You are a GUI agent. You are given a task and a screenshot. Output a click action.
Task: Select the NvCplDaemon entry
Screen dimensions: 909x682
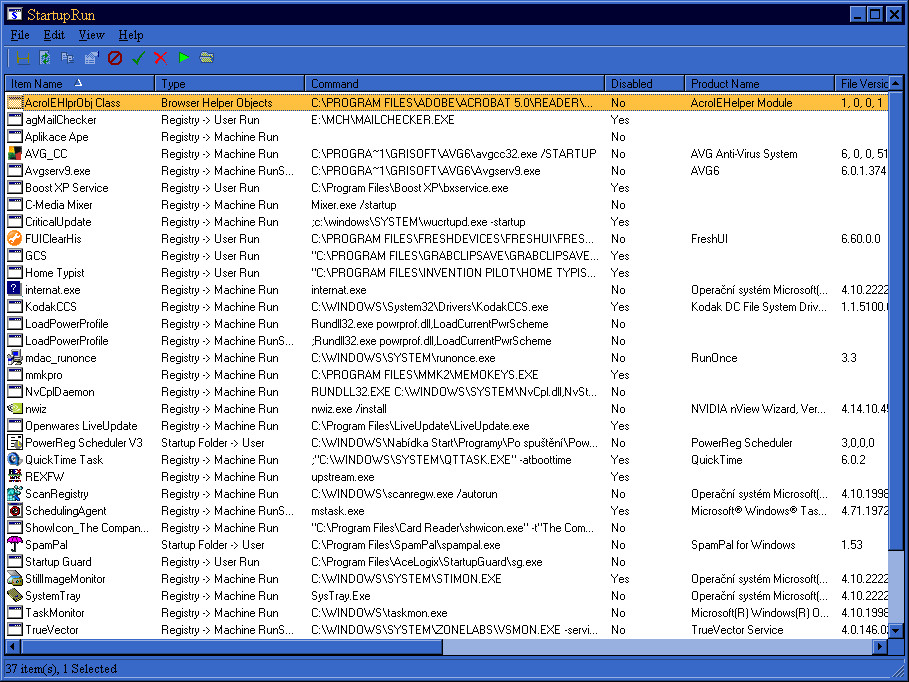tap(59, 391)
